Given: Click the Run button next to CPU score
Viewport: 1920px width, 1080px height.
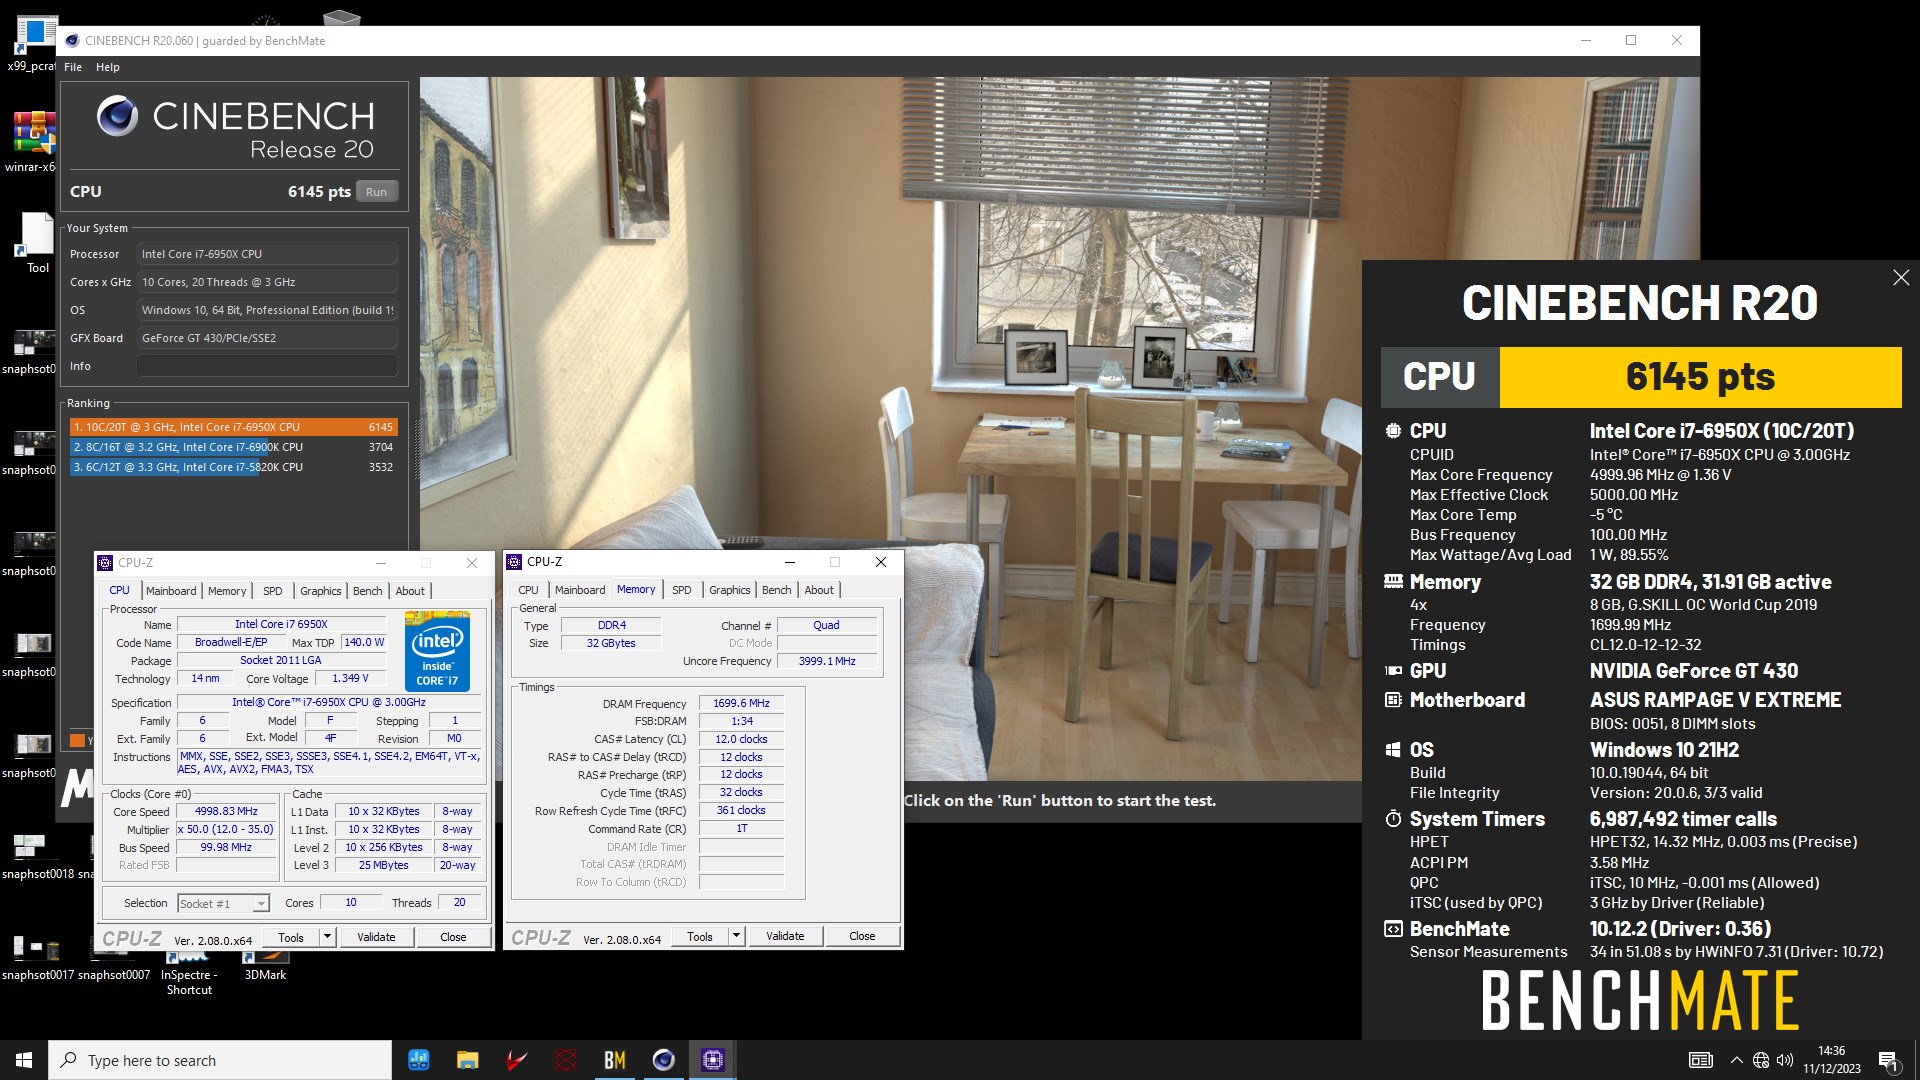Looking at the screenshot, I should [x=376, y=192].
